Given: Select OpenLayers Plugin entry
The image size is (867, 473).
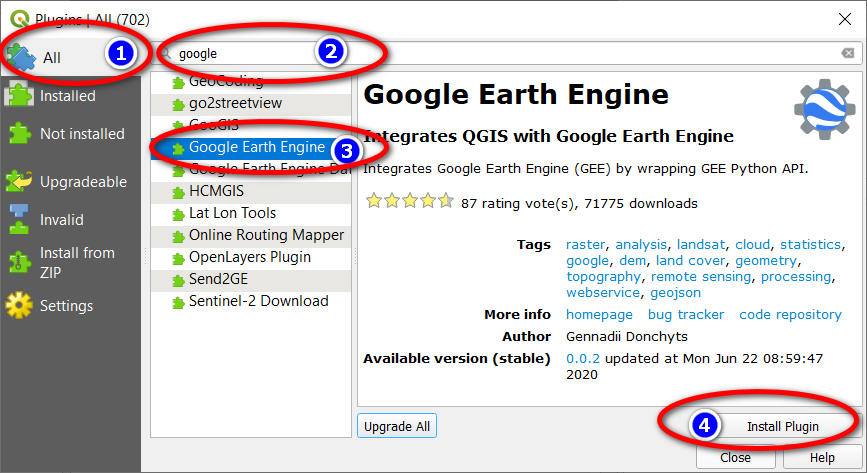Looking at the screenshot, I should pyautogui.click(x=251, y=258).
